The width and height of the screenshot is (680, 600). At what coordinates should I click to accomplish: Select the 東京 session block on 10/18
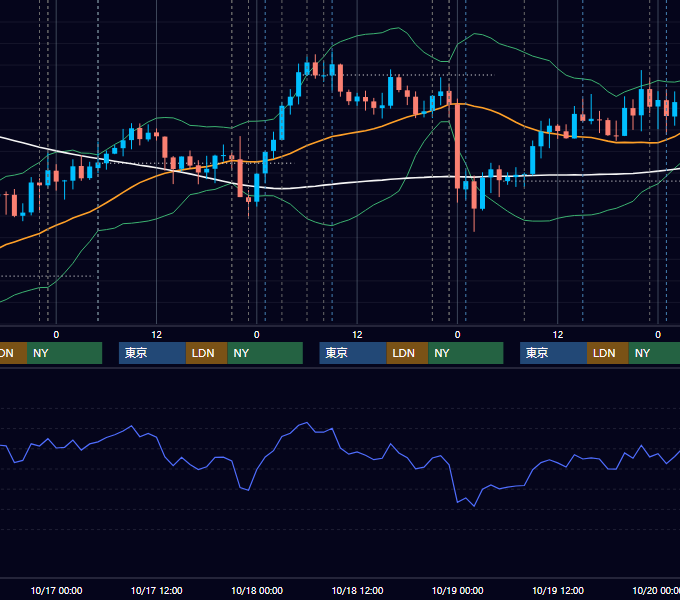pos(353,353)
